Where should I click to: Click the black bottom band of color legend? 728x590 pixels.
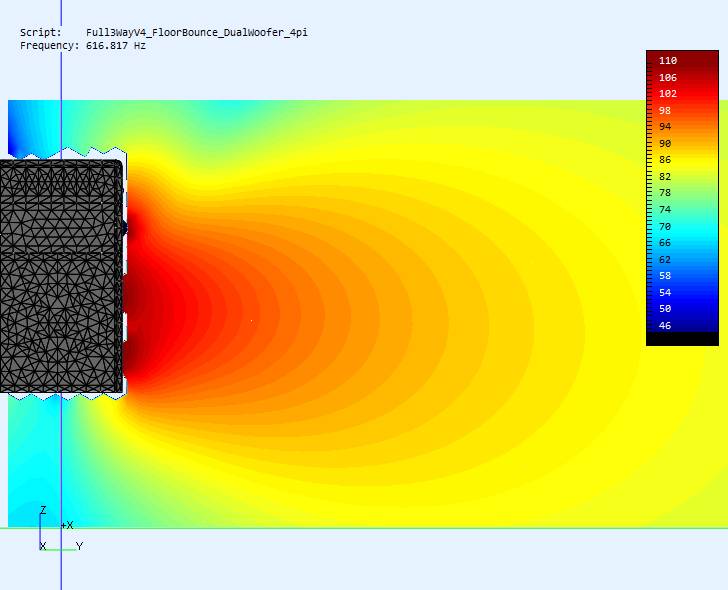click(682, 338)
